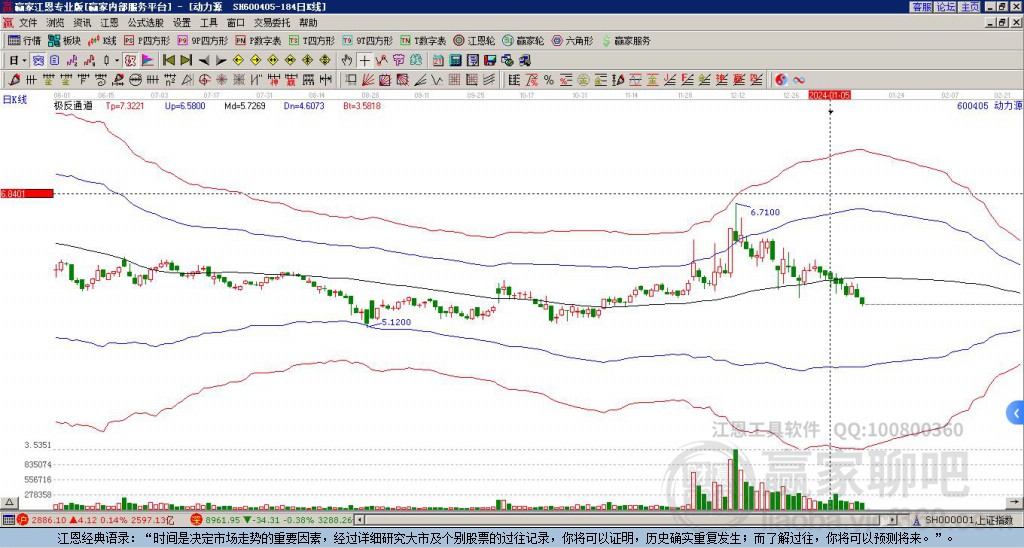1024x548 pixels.
Task: Click the 8961.95 index value in the status bar
Action: 223,520
